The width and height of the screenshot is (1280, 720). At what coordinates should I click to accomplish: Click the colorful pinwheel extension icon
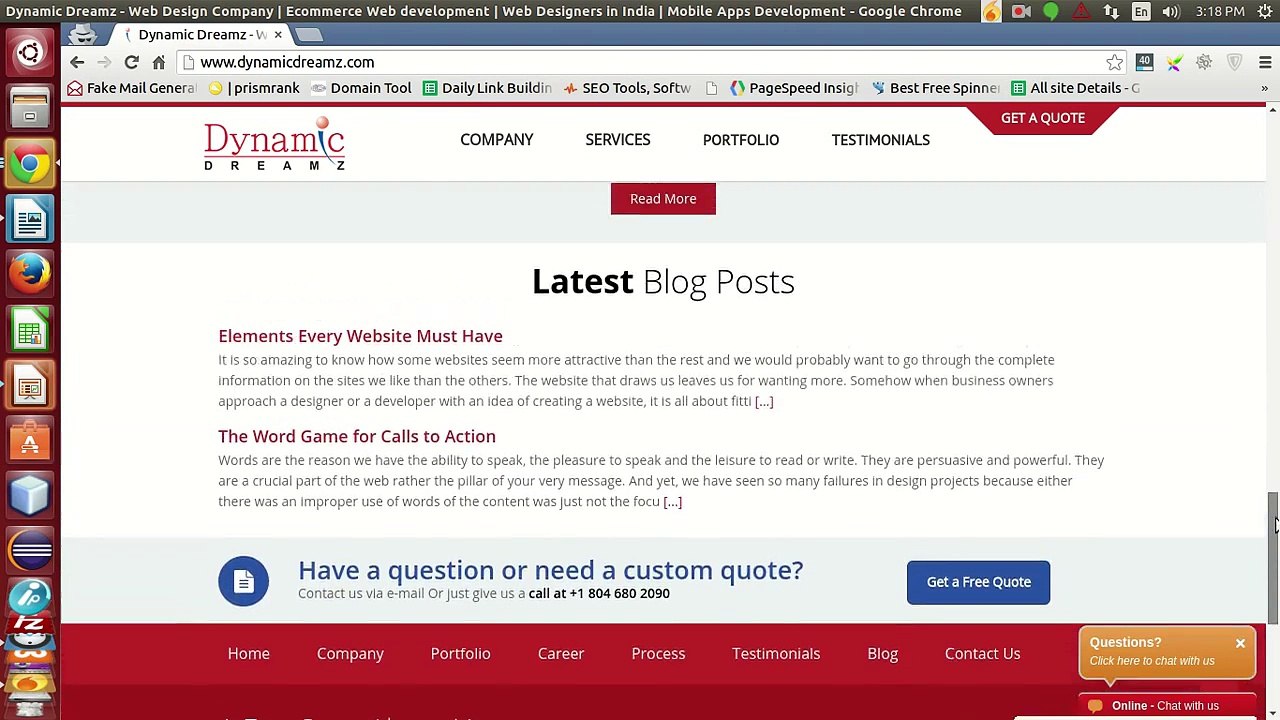(1174, 62)
